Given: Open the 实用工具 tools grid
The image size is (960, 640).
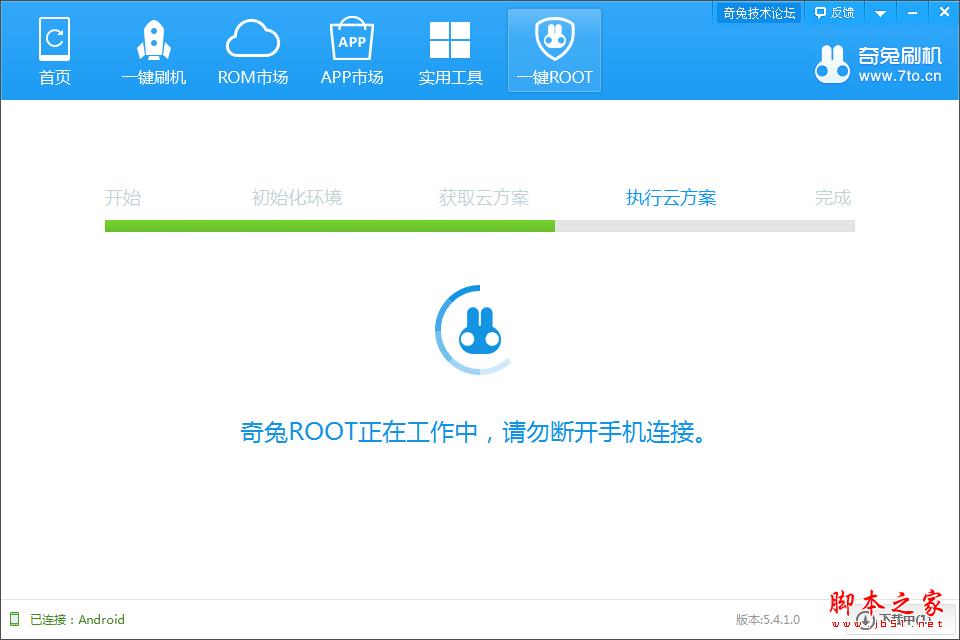Looking at the screenshot, I should click(451, 51).
